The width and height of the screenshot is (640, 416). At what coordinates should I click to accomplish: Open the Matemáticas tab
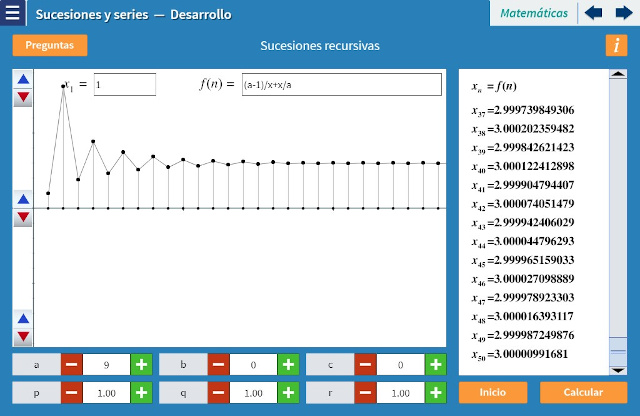pos(533,14)
